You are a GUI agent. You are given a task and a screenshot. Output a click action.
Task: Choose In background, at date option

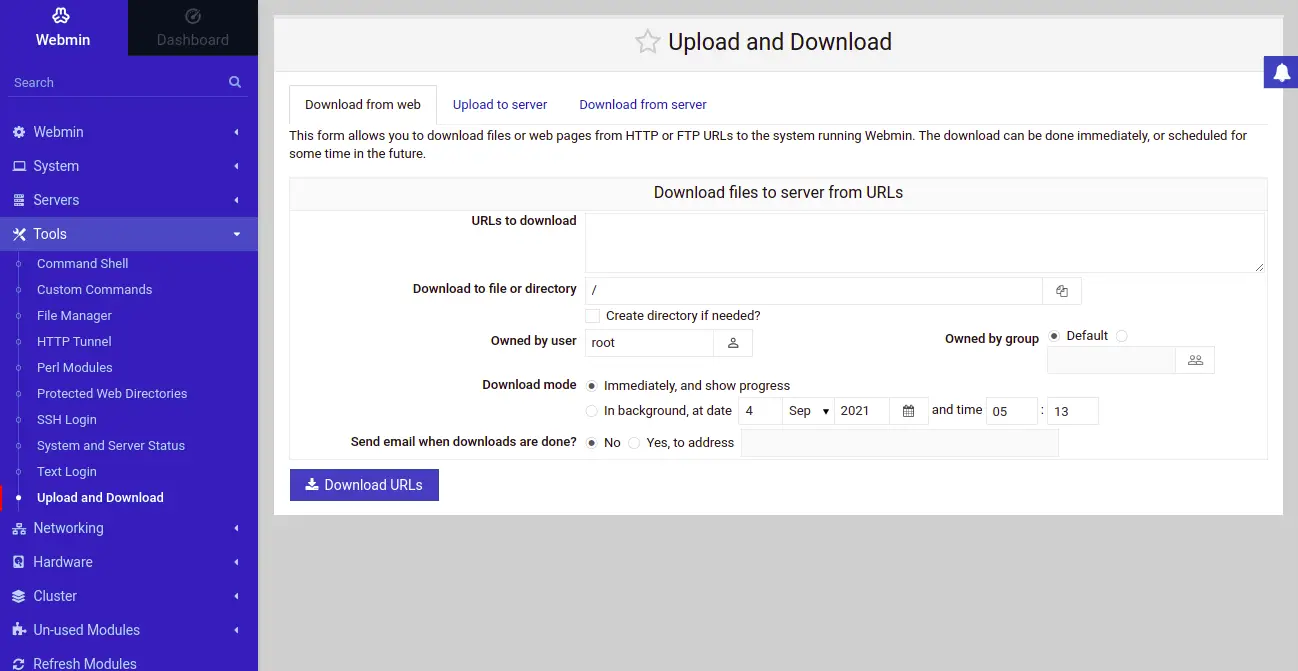coord(592,411)
